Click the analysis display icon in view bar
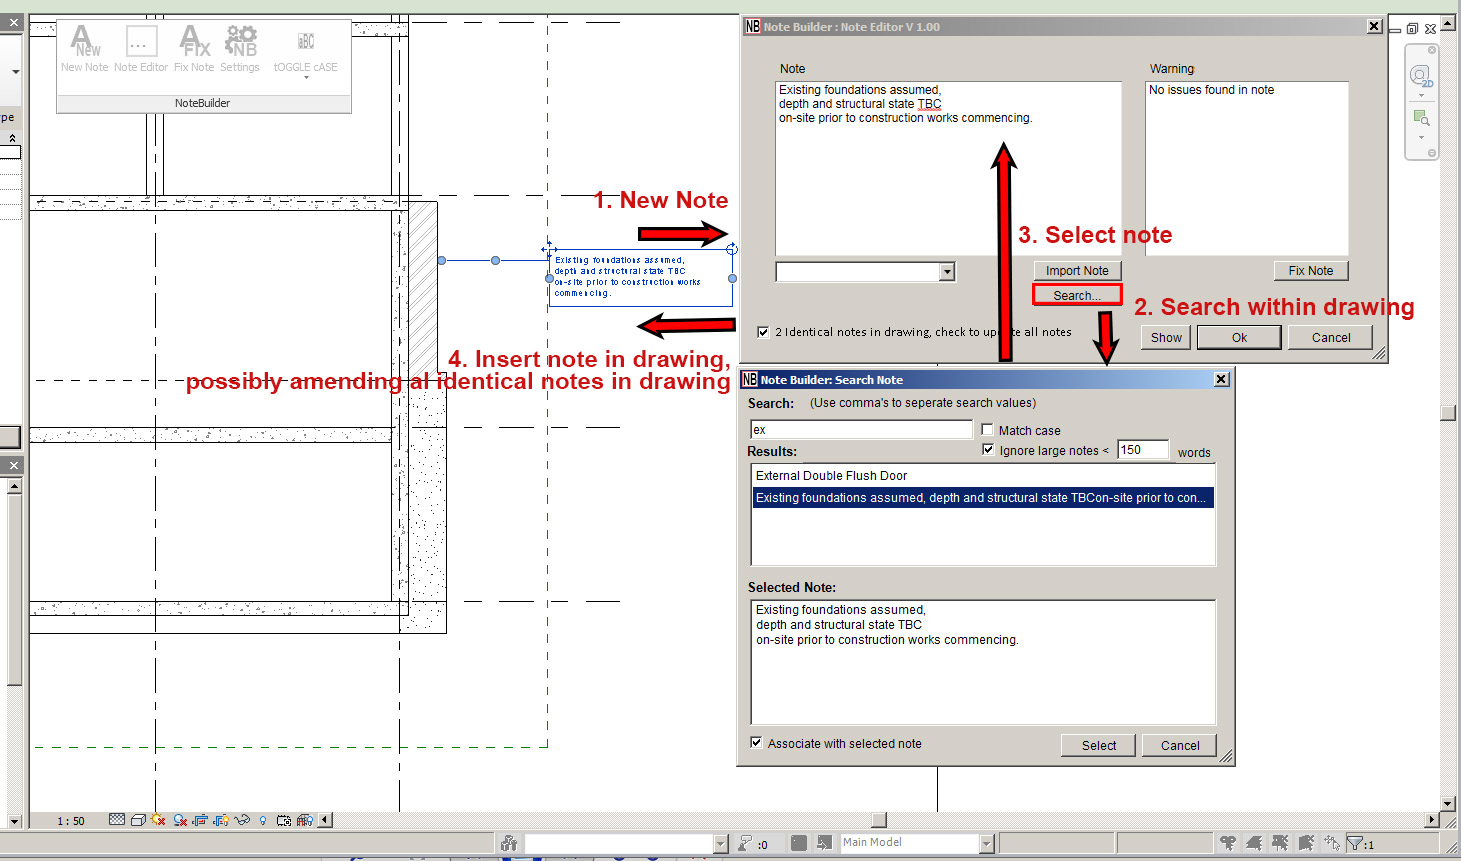Viewport: 1461px width, 861px height. tap(305, 820)
